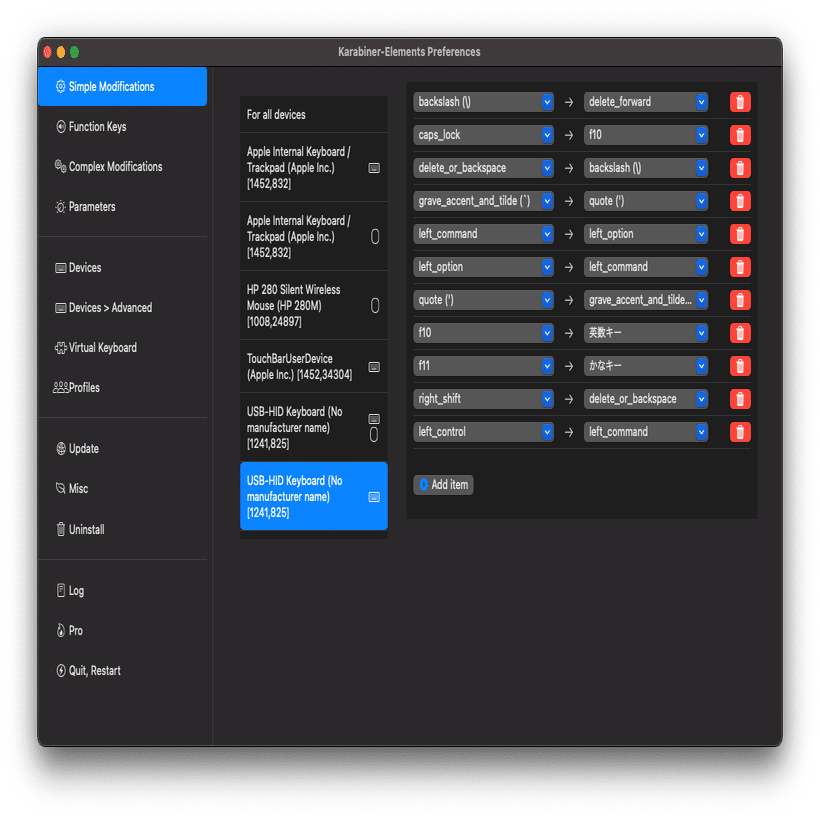Open the 英数キー destination dropdown for f10
Image resolution: width=820 pixels, height=820 pixels.
[x=645, y=332]
